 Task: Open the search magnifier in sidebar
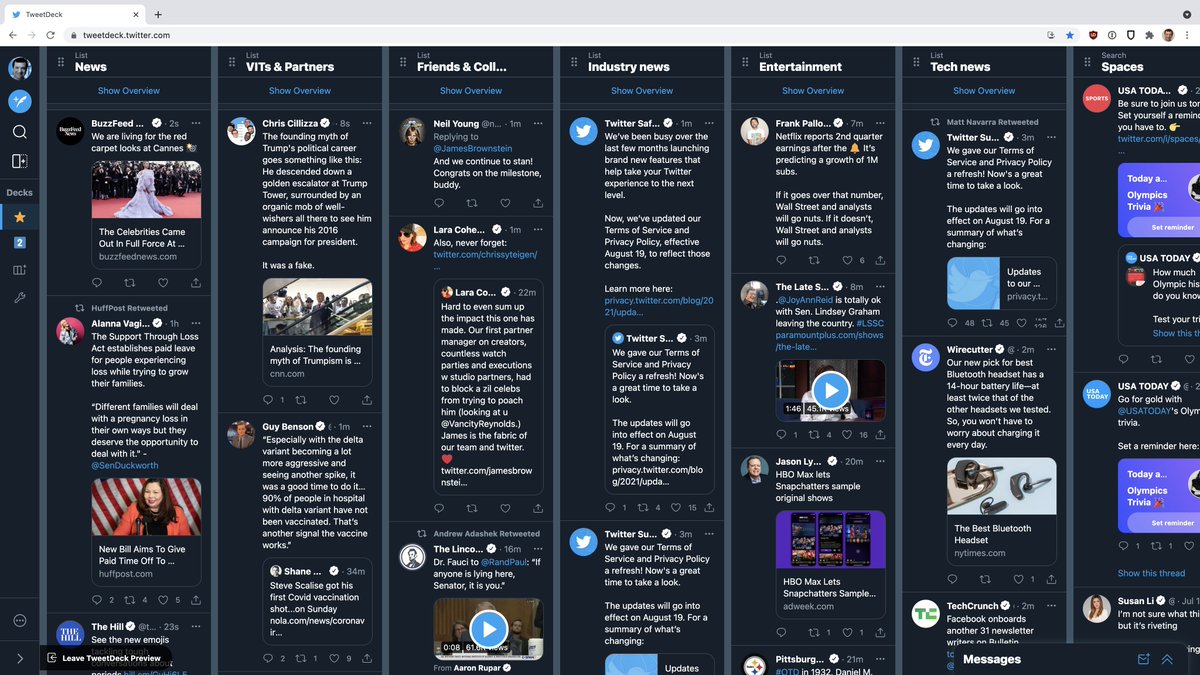(x=20, y=132)
